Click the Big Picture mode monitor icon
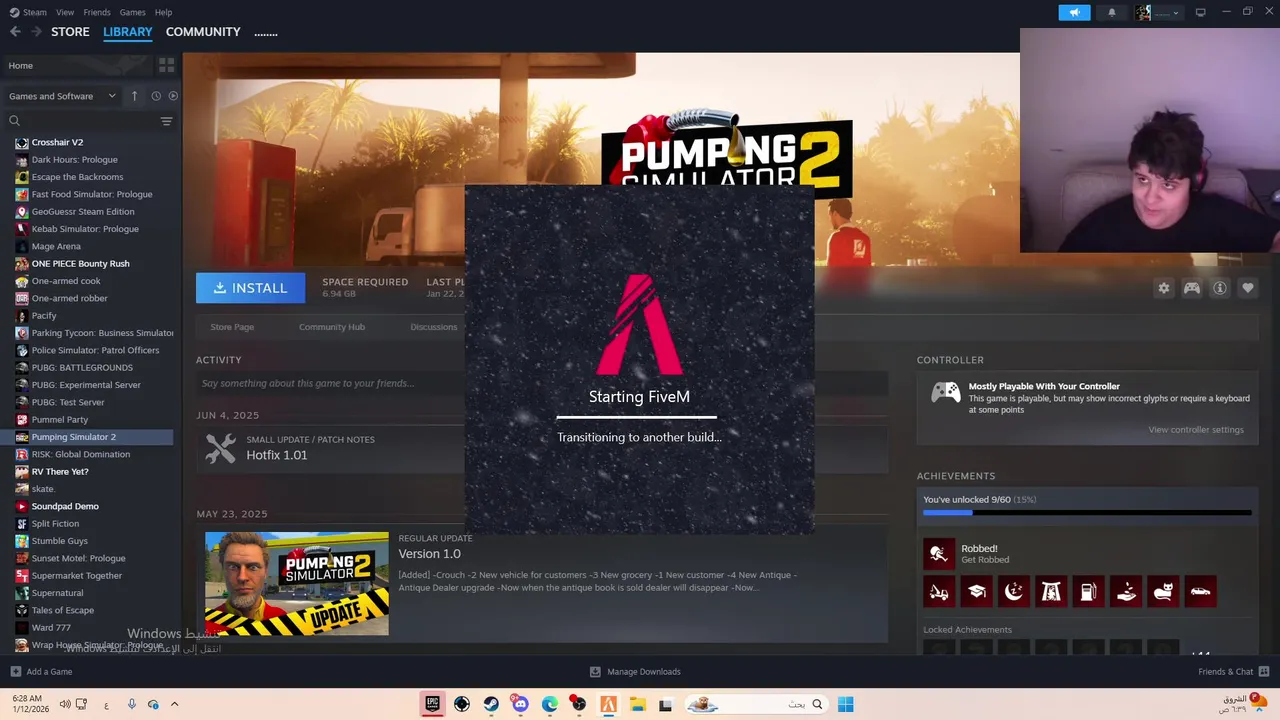 coord(1201,12)
